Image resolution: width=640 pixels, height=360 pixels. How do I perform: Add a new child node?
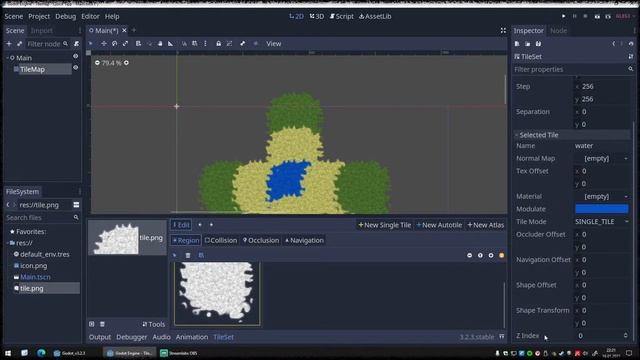click(9, 44)
